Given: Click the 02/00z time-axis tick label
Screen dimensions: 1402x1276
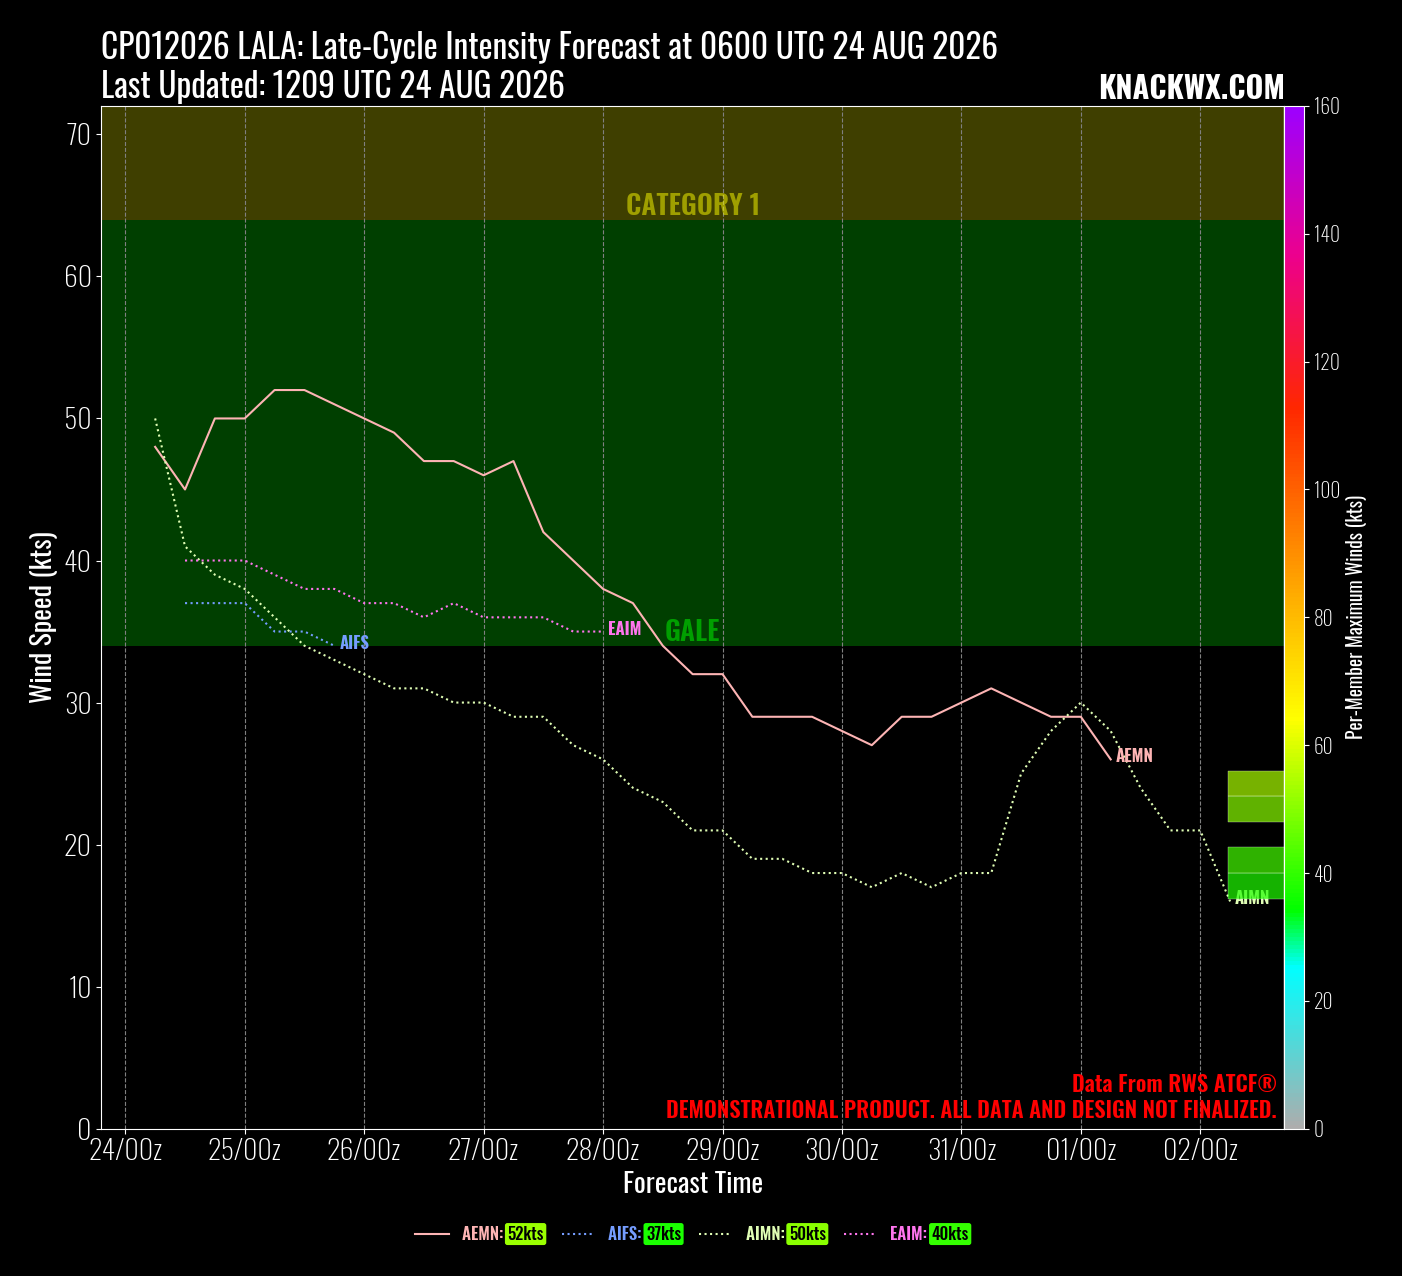Looking at the screenshot, I should 1201,1150.
